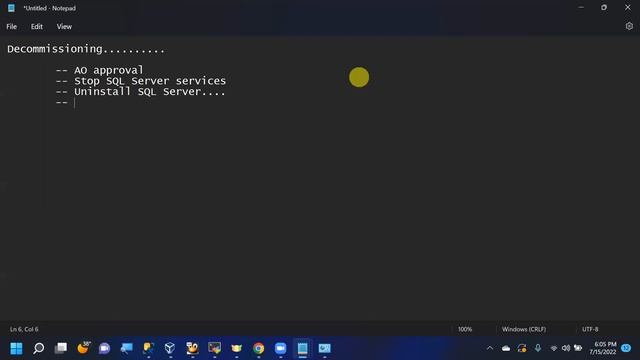Close the Notepad window
The width and height of the screenshot is (640, 360).
coord(628,7)
